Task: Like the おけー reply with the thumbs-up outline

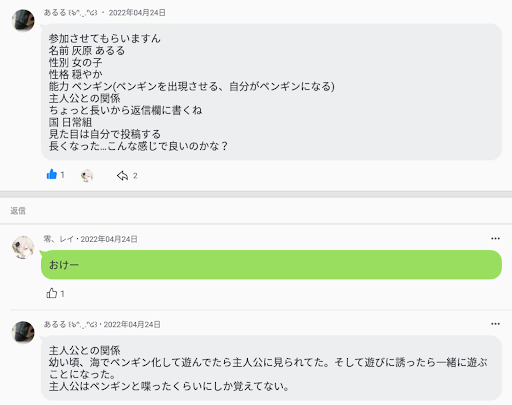Action: (52, 293)
